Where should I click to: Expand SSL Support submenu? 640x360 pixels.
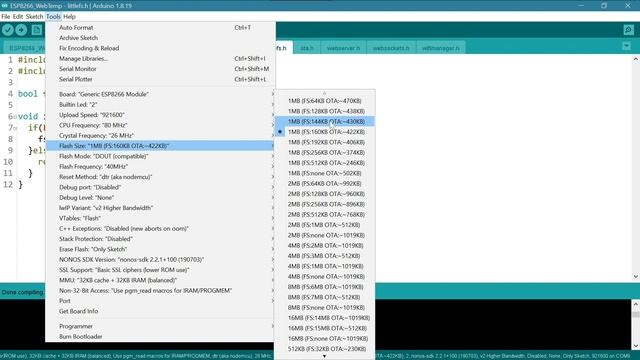[x=160, y=270]
